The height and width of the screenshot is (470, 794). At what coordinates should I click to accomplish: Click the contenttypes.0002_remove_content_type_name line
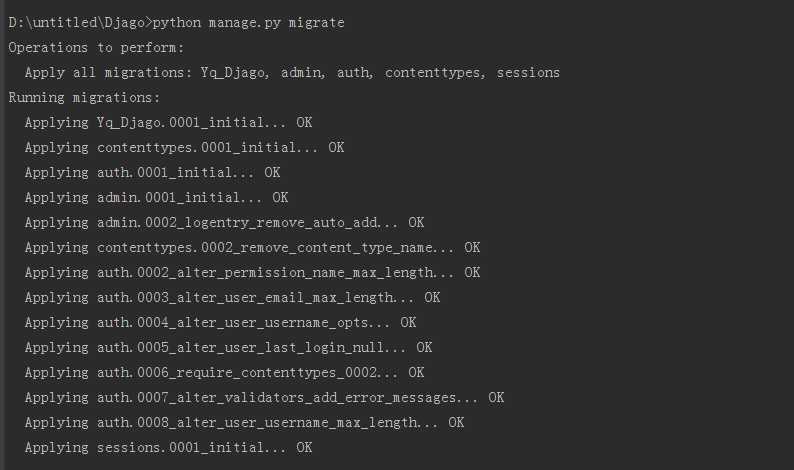pos(252,247)
